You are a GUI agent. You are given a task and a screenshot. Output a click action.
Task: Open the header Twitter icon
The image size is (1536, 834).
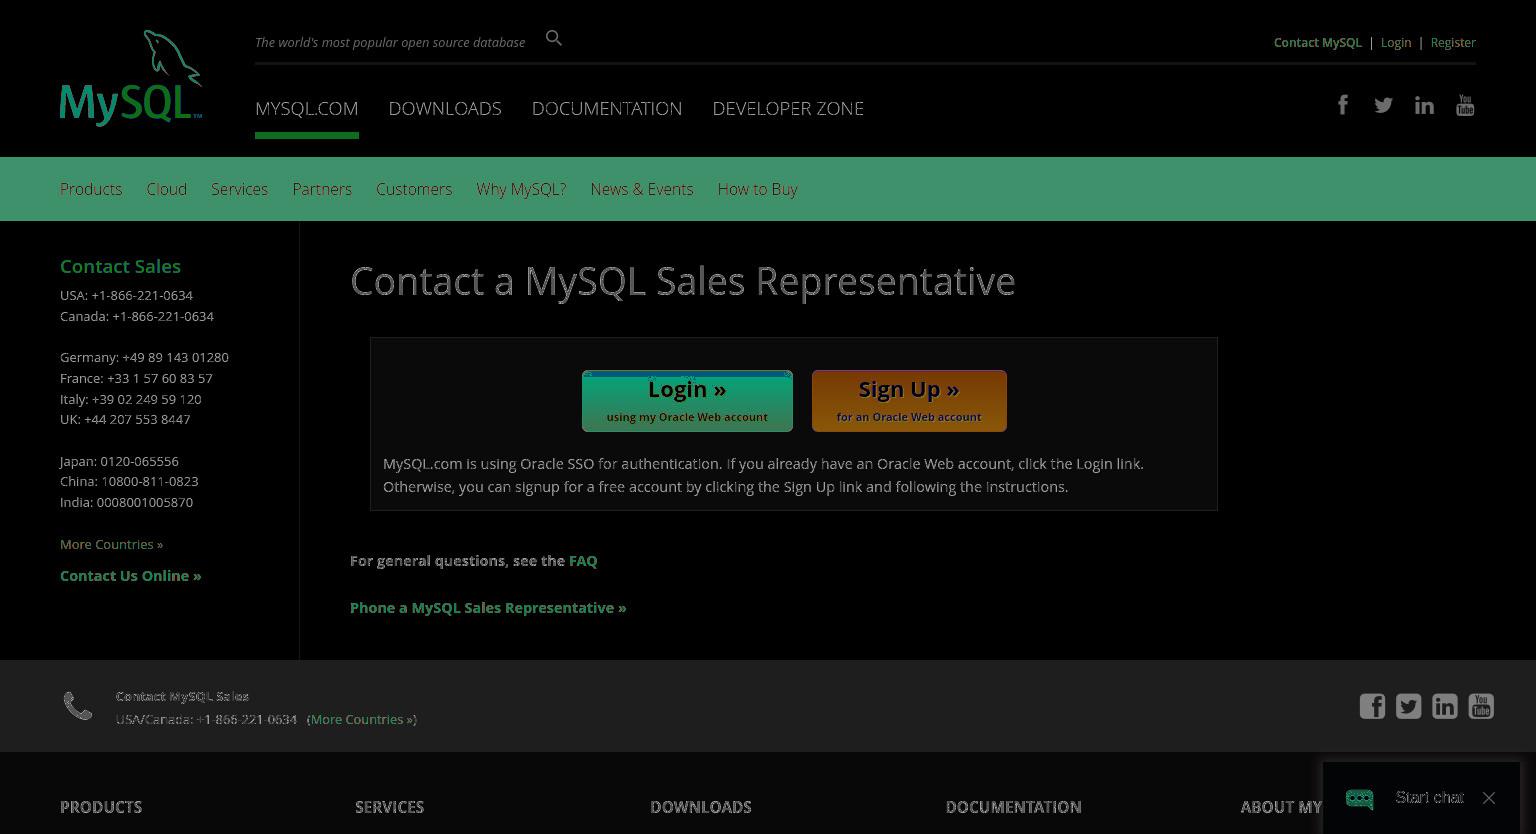1383,105
